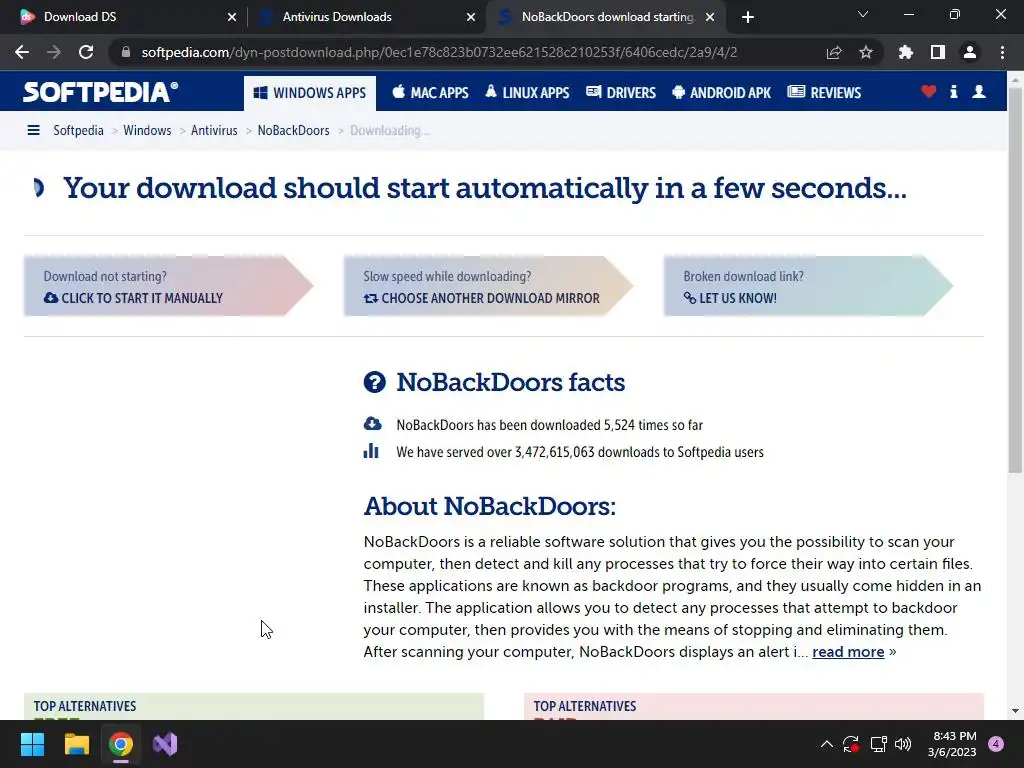1024x768 pixels.
Task: Click the forward navigation arrow
Action: tap(54, 52)
